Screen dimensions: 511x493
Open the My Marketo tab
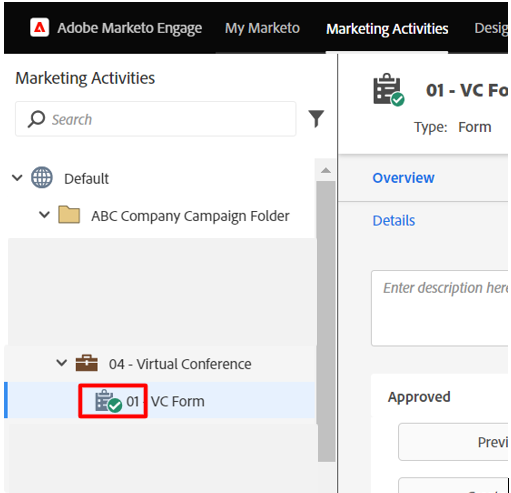click(x=262, y=28)
